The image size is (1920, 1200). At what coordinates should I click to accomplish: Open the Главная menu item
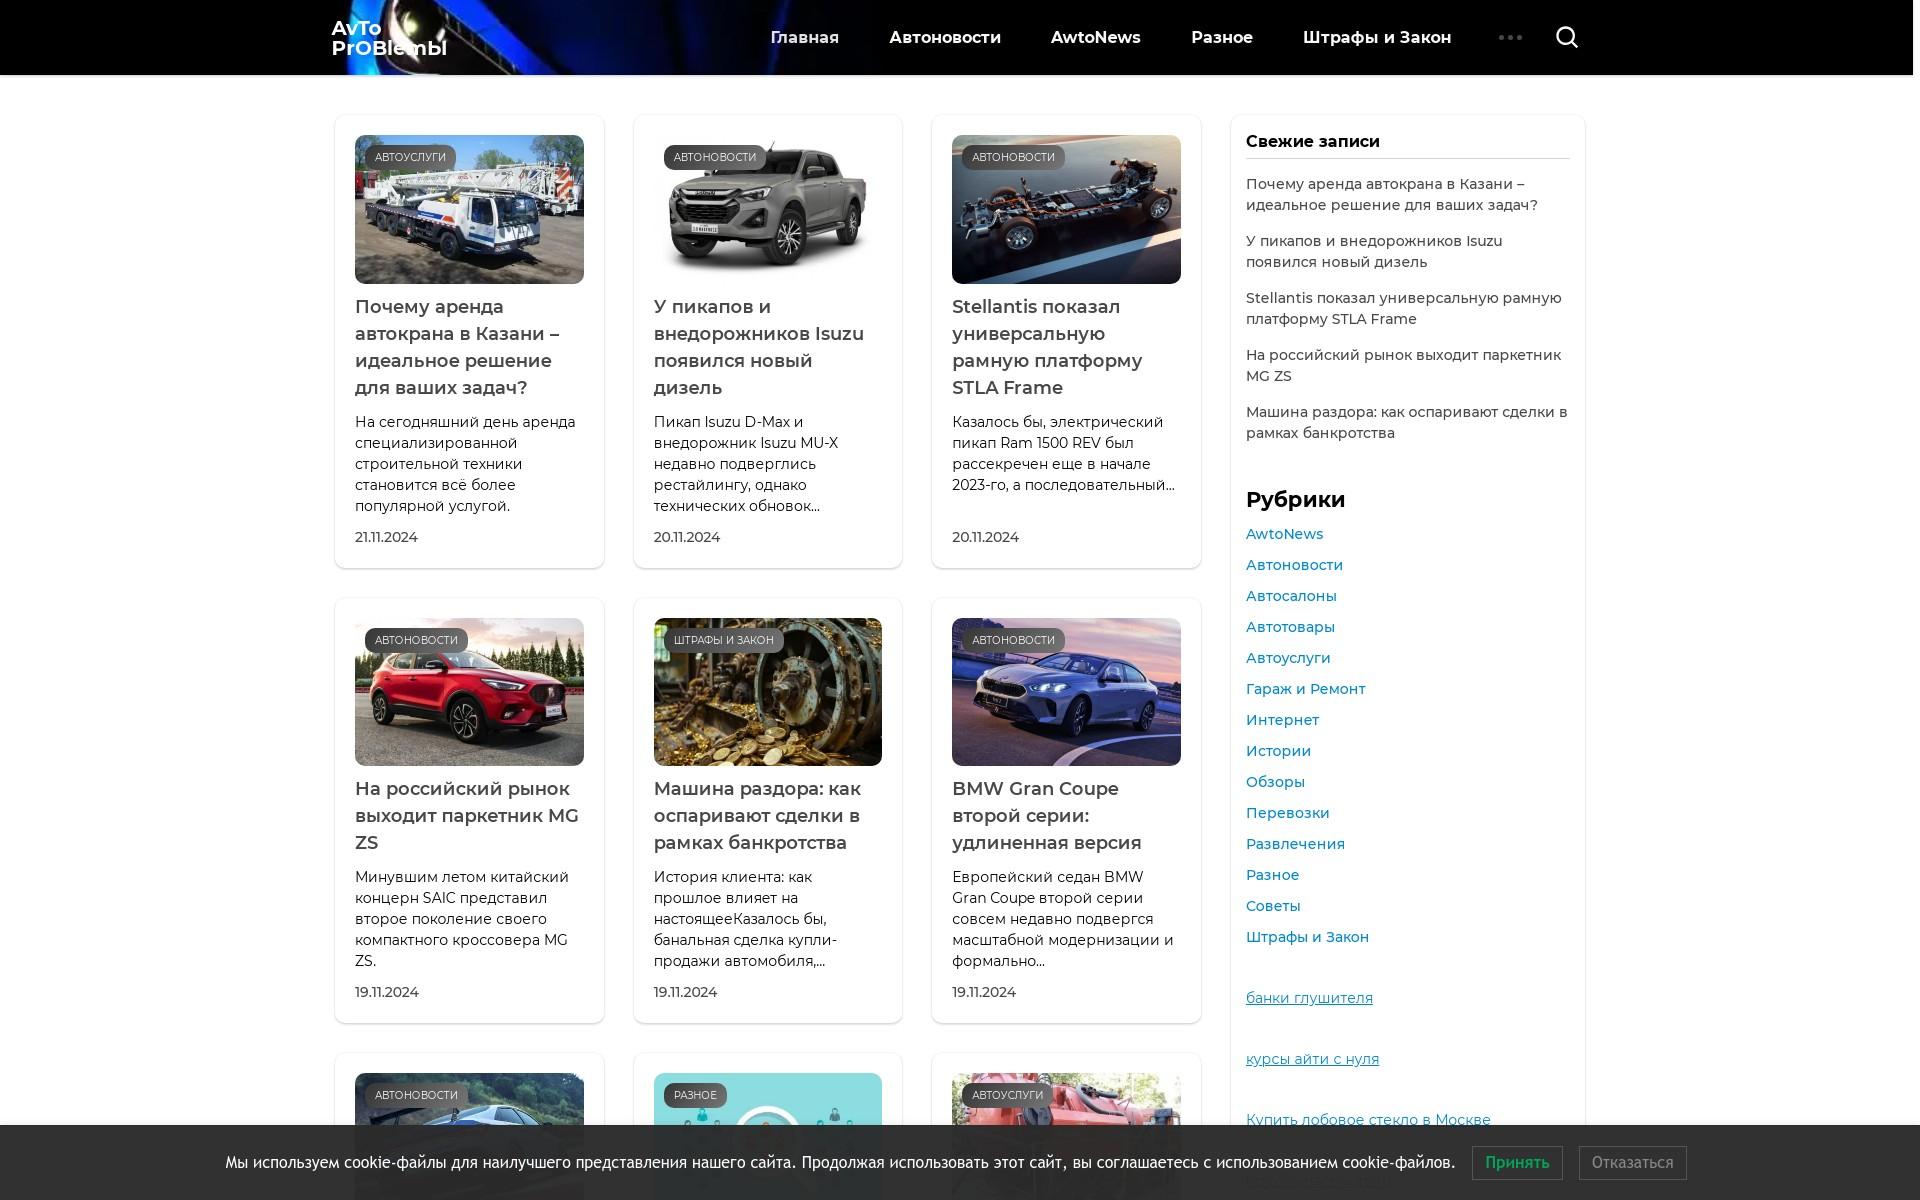point(804,38)
